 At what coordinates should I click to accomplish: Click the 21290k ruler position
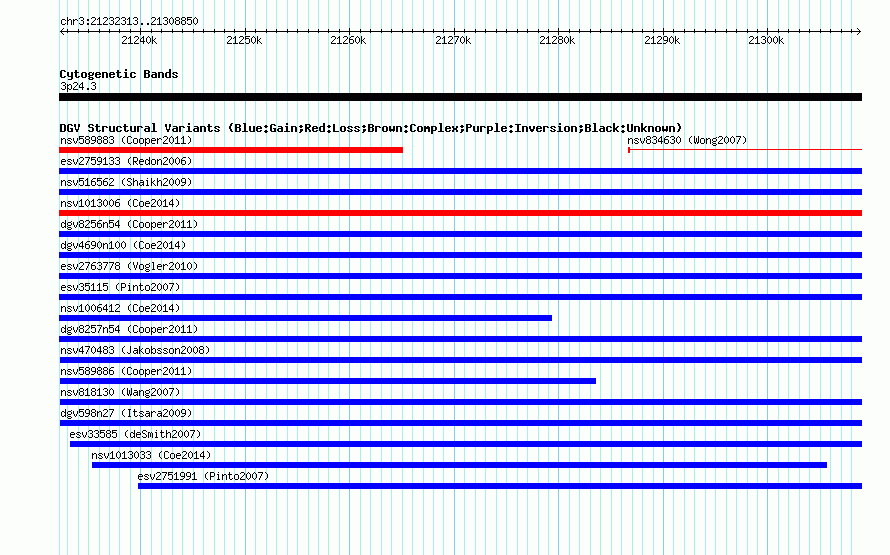pos(662,40)
